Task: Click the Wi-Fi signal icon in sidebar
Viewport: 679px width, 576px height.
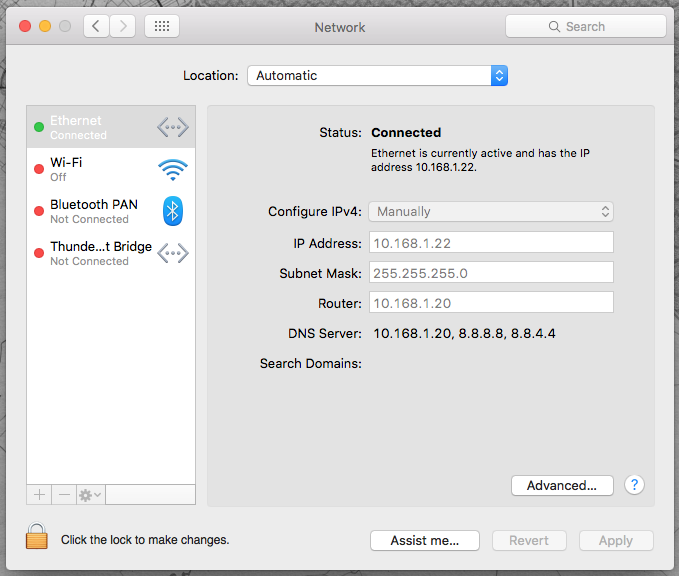Action: [x=173, y=169]
